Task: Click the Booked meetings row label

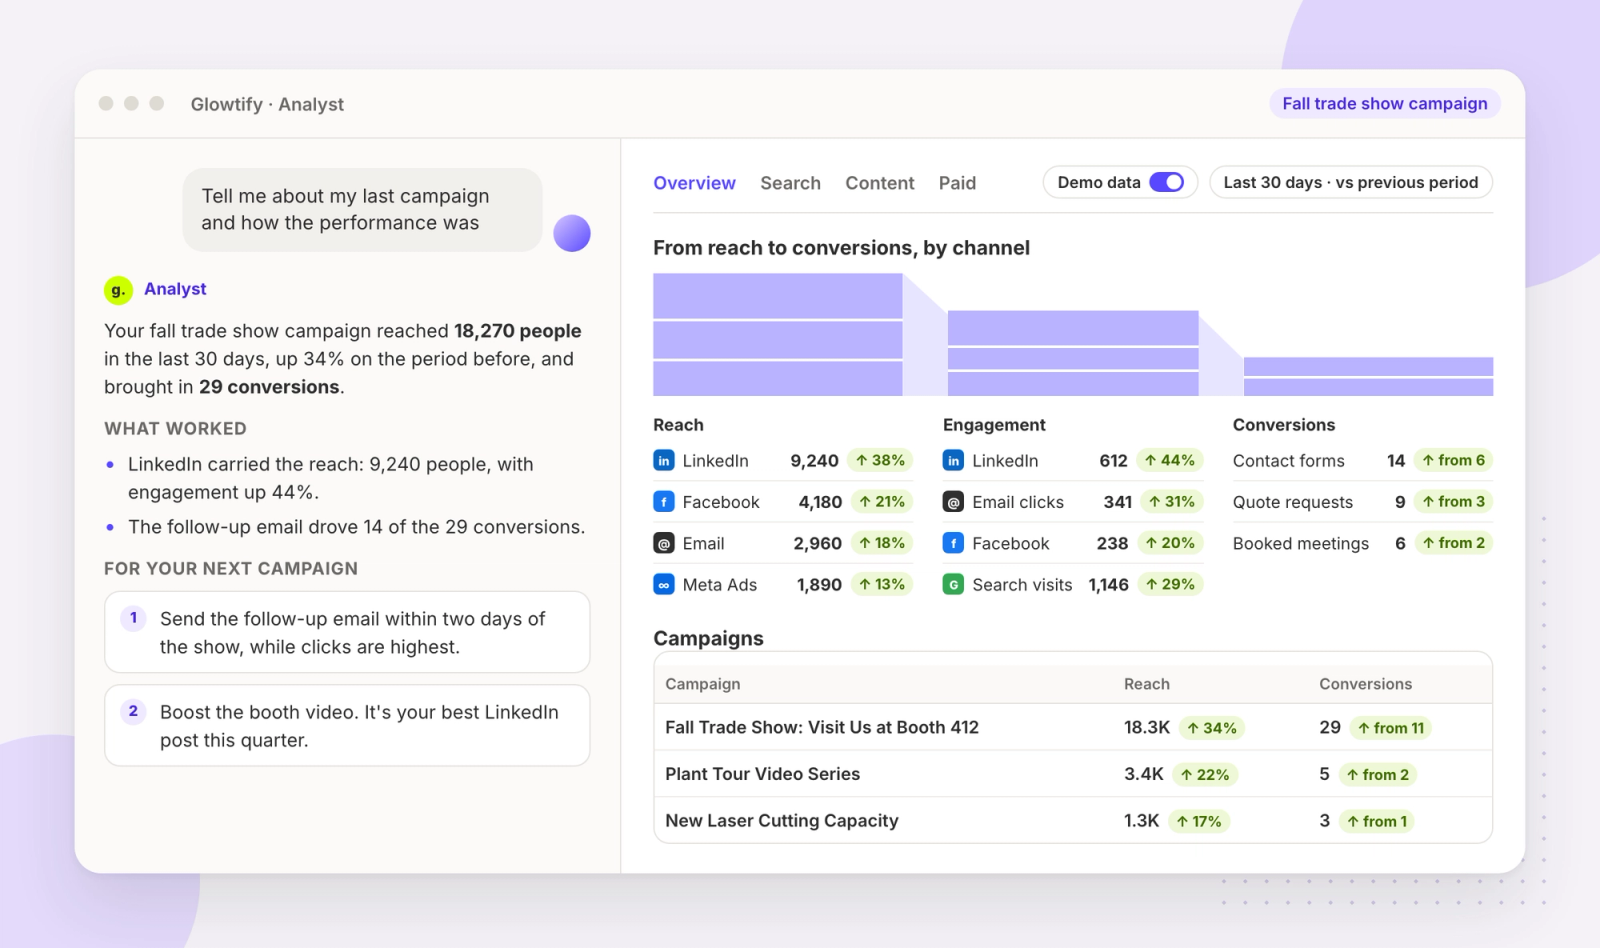Action: [x=1300, y=543]
